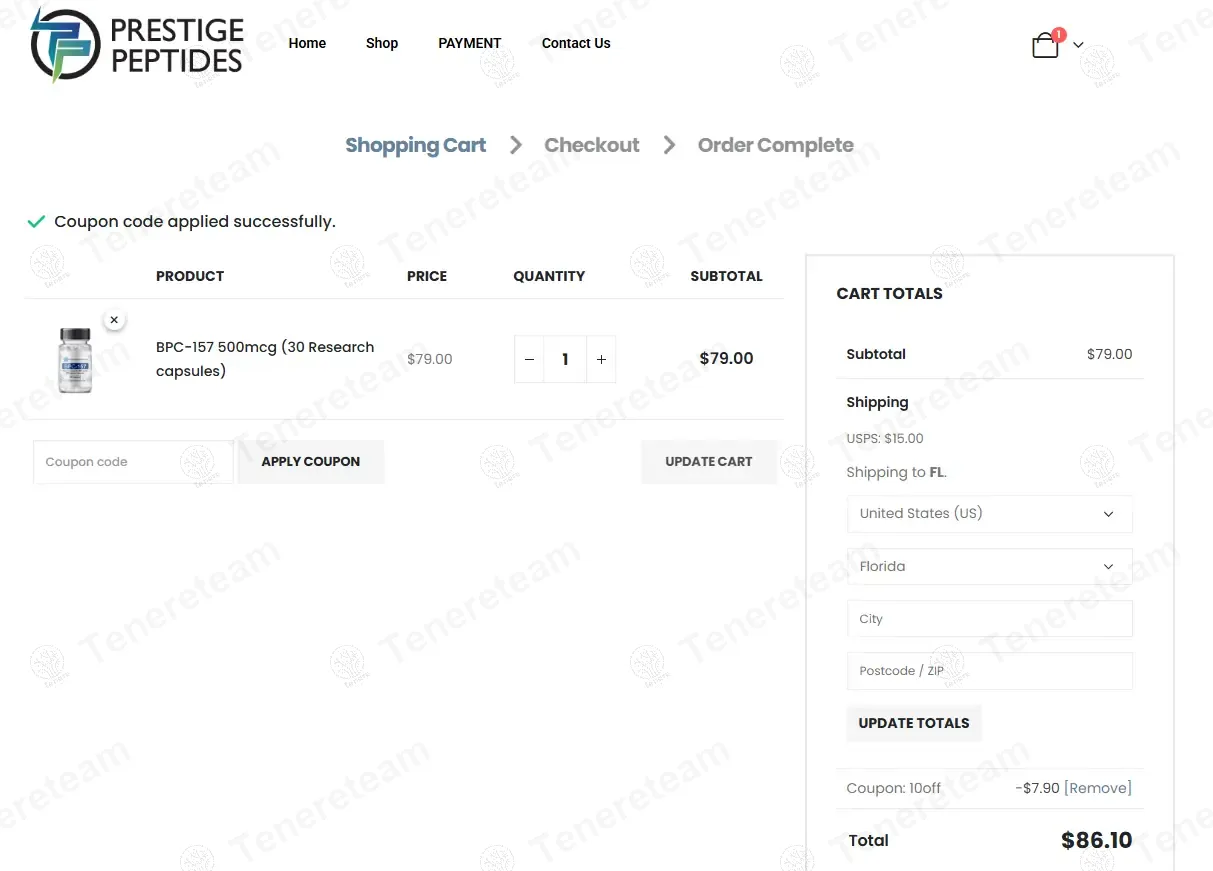Click the Shipping to FL text
Image resolution: width=1213 pixels, height=871 pixels.
896,473
